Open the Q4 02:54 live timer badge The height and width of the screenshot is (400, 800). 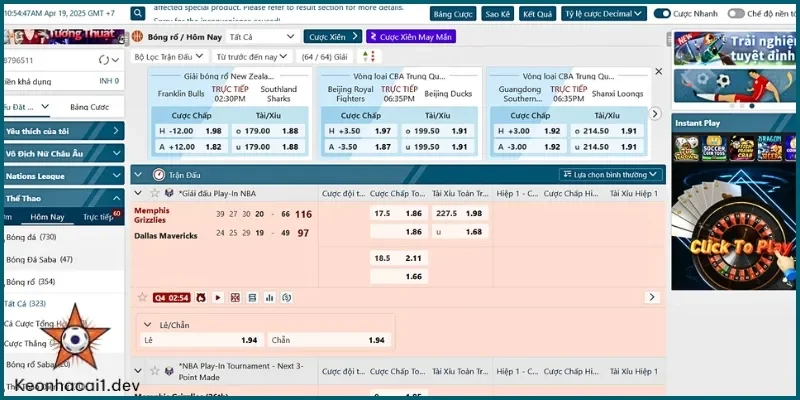171,297
